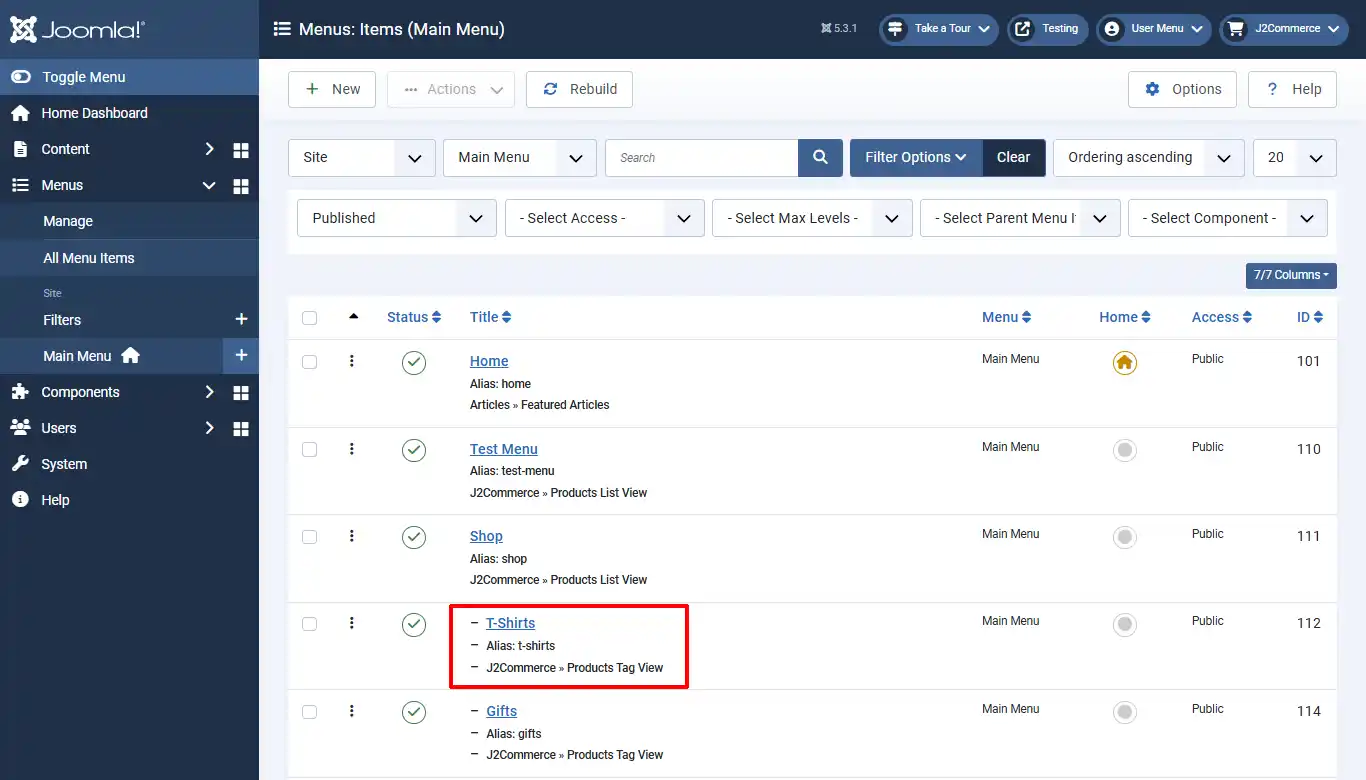
Task: Check the Test Menu row checkbox
Action: (x=310, y=450)
